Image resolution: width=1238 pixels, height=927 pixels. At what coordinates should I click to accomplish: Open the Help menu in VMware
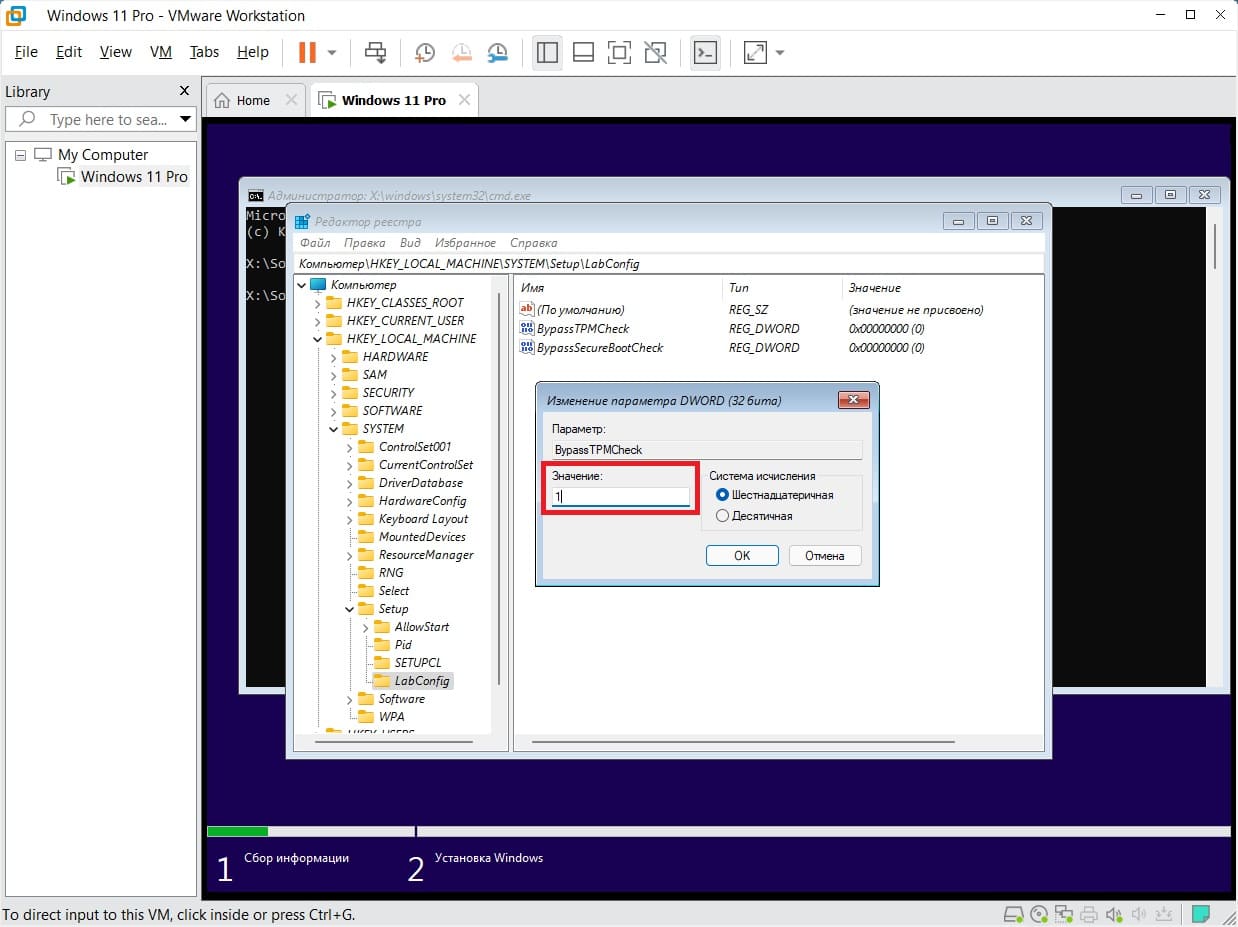(253, 52)
